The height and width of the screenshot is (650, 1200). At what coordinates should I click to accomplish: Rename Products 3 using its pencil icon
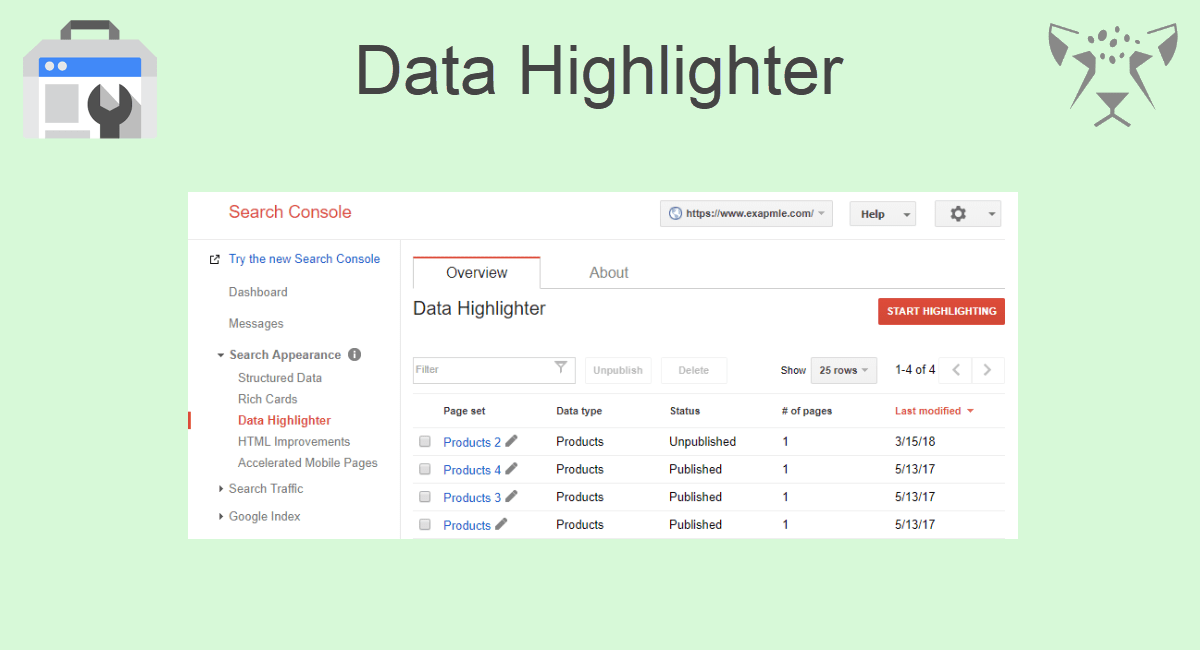point(512,496)
